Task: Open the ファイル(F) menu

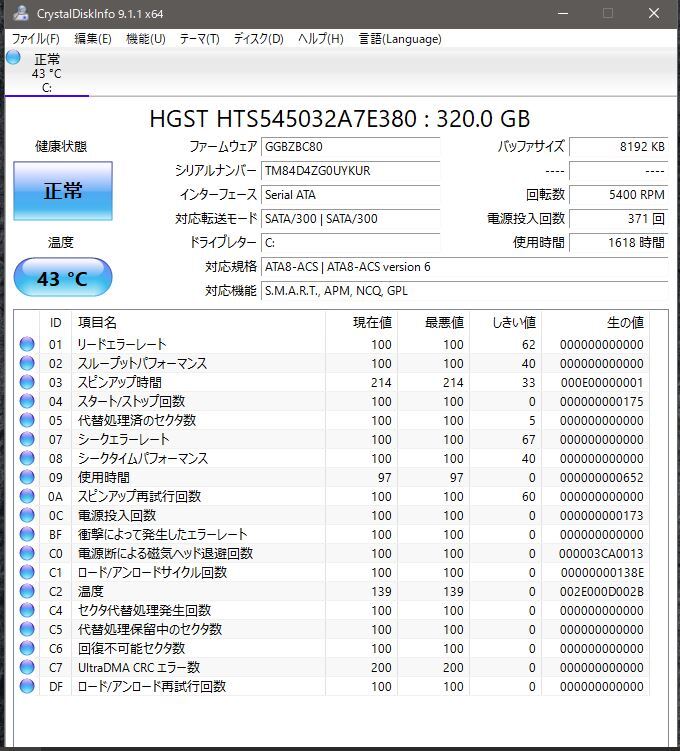Action: click(x=35, y=39)
